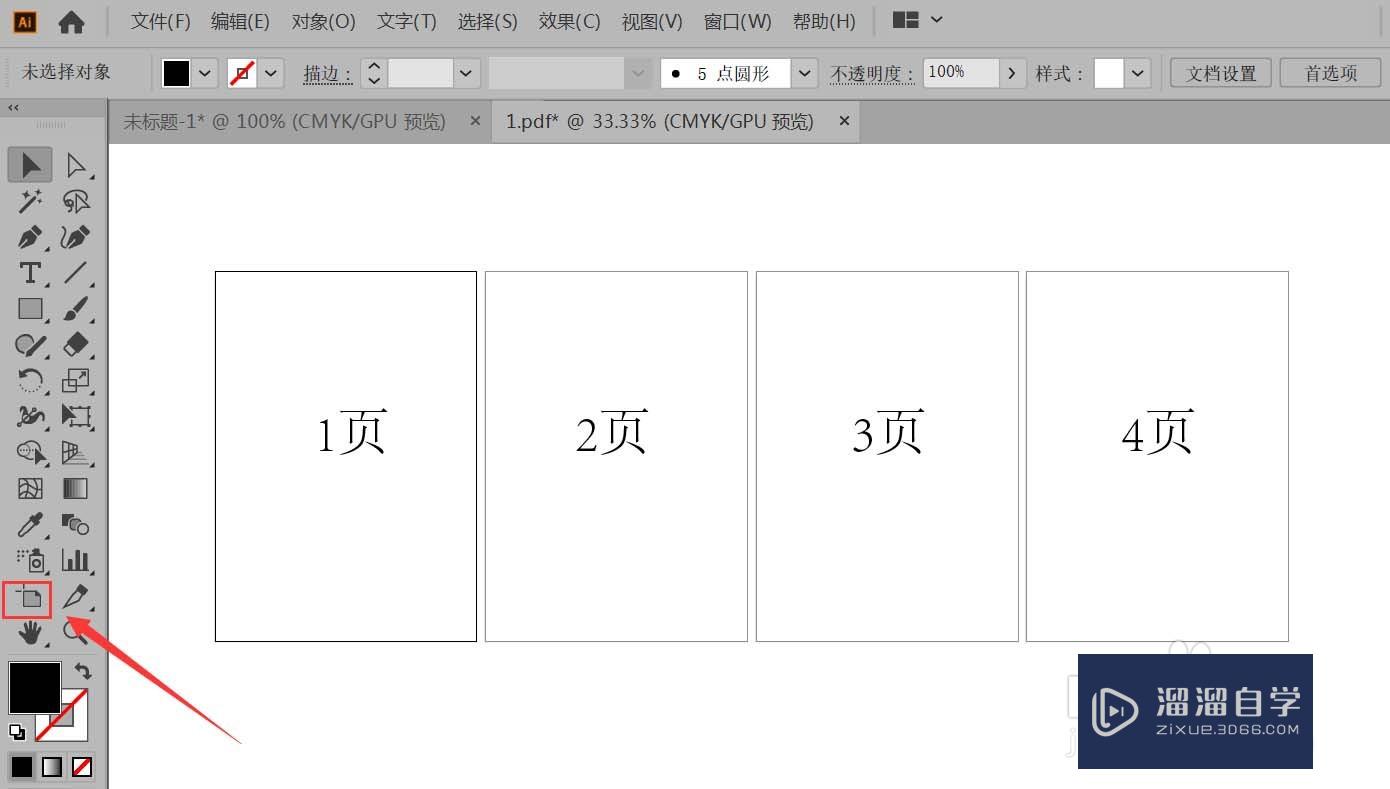
Task: Open the brush definition dropdown (5 点圆形)
Action: [805, 73]
